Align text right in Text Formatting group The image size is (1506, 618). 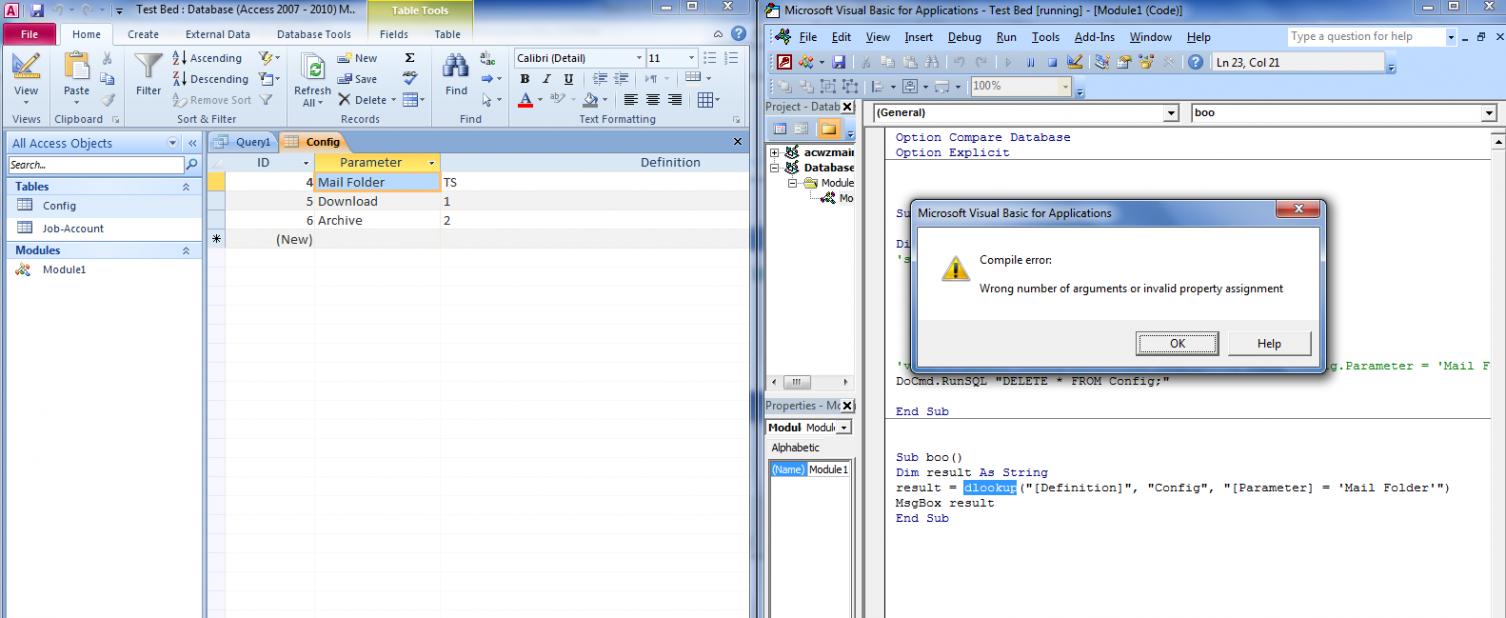(x=675, y=99)
